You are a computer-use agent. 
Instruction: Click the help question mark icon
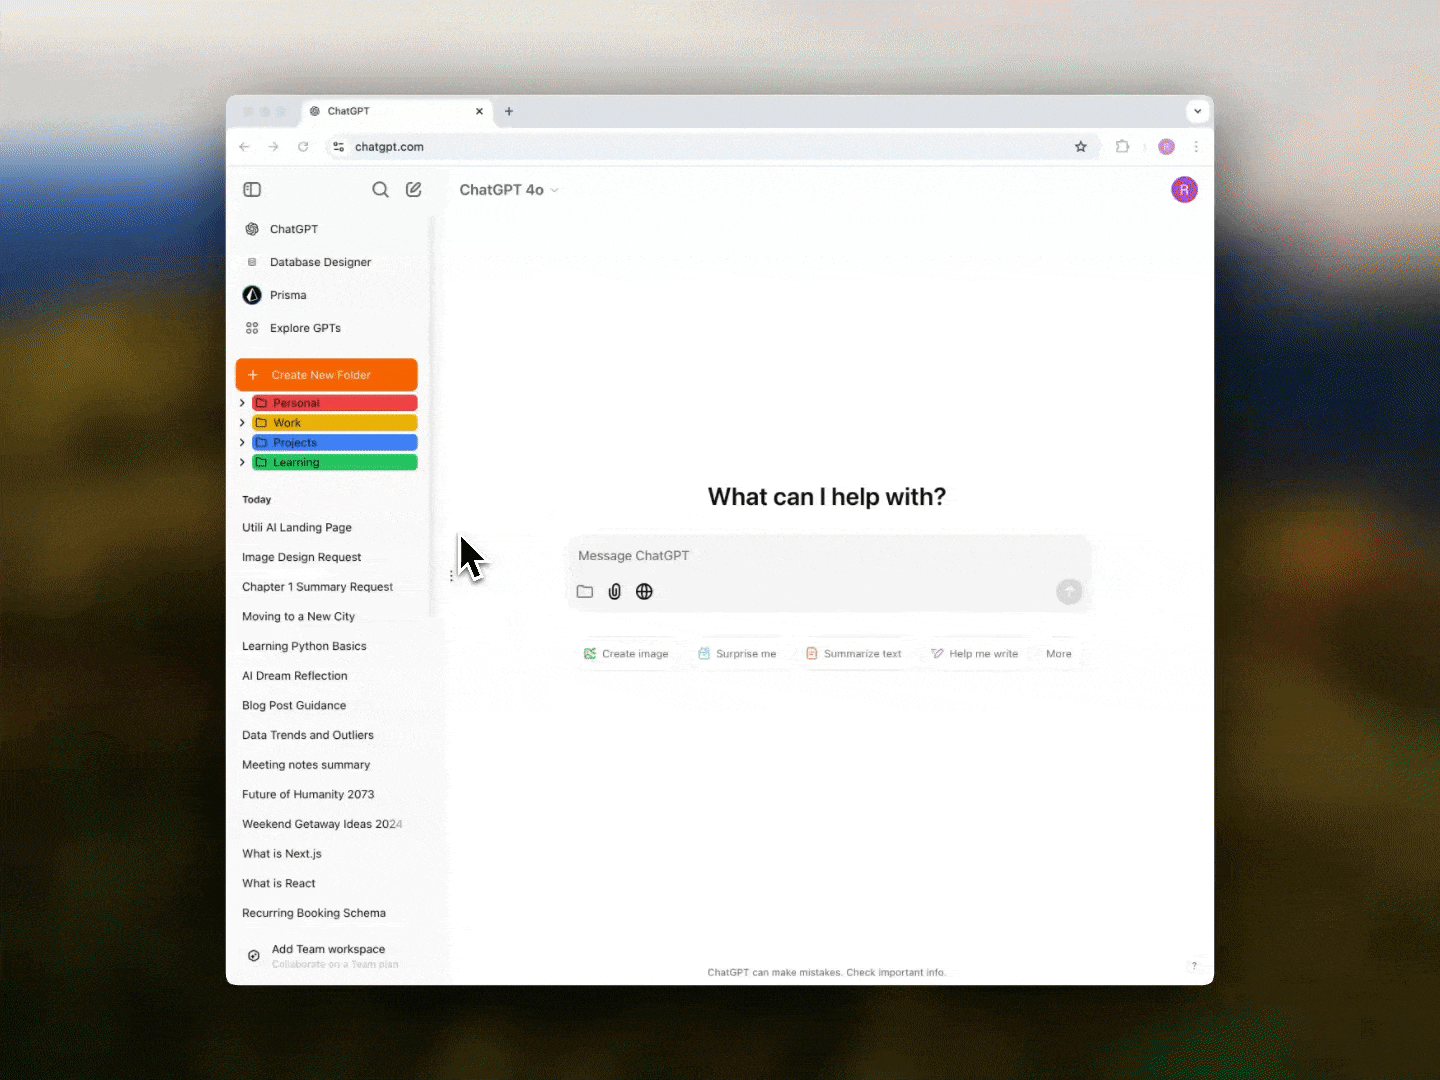point(1194,966)
